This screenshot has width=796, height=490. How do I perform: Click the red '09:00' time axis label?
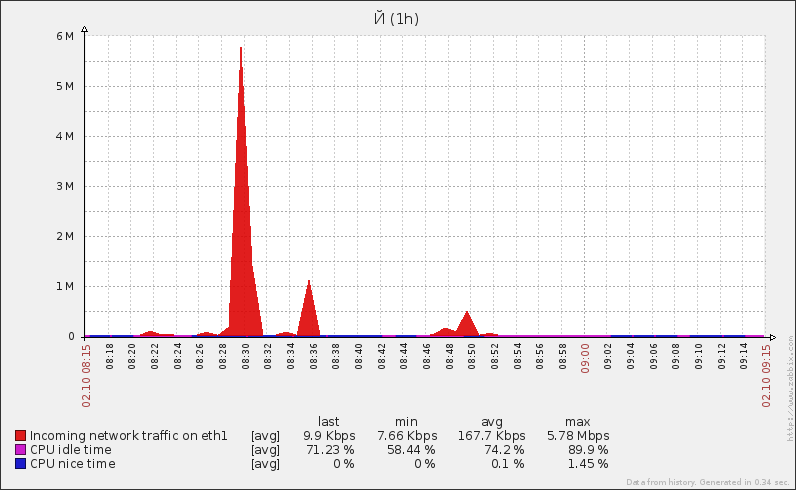point(585,358)
